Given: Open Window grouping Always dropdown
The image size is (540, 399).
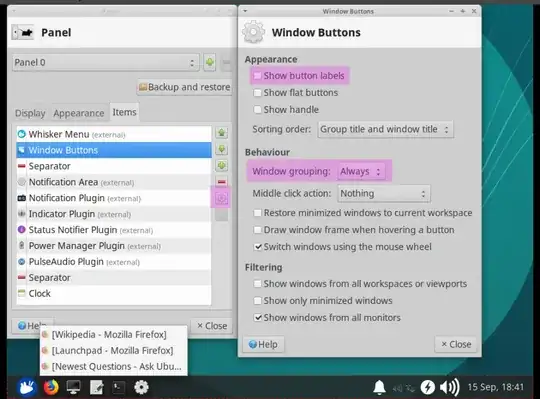Looking at the screenshot, I should (x=361, y=171).
